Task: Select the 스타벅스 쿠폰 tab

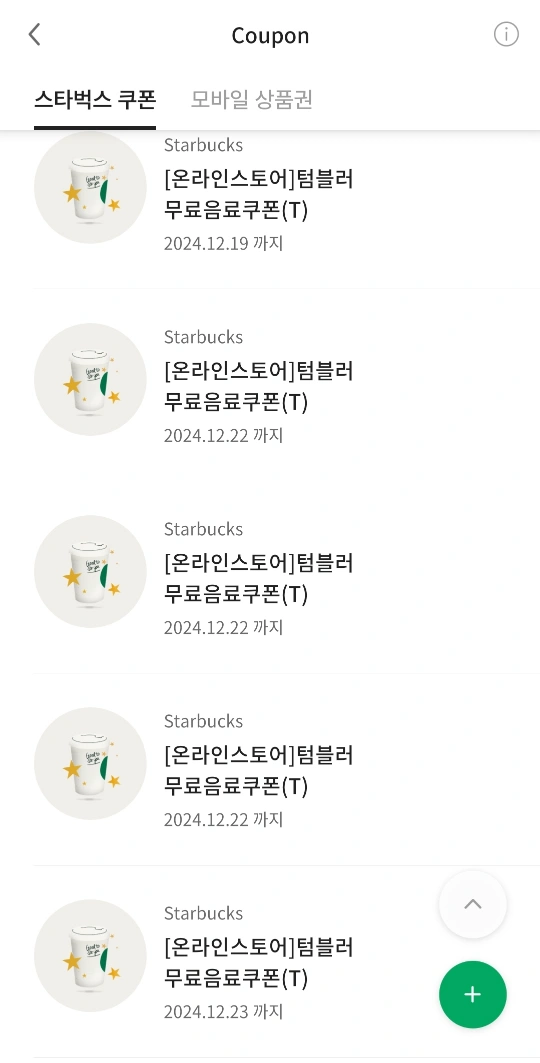Action: pyautogui.click(x=95, y=100)
